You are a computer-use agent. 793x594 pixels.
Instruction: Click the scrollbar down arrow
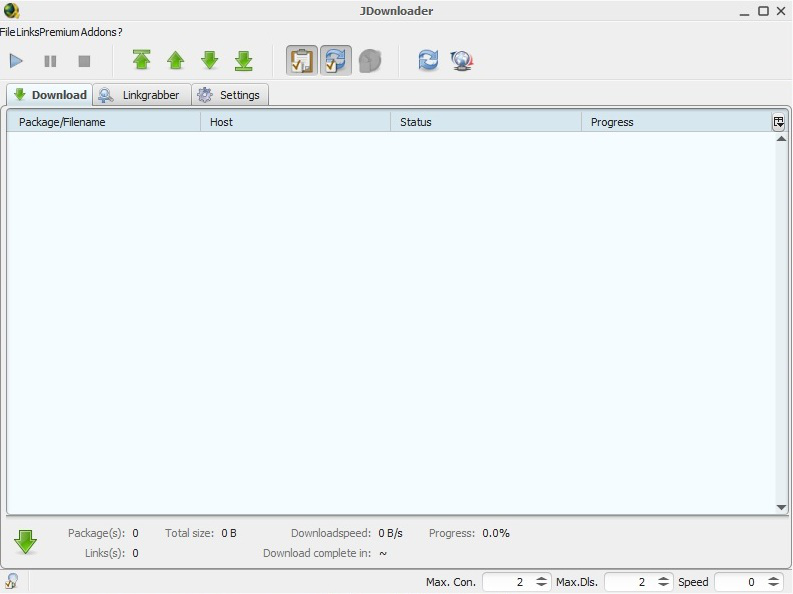pyautogui.click(x=781, y=507)
